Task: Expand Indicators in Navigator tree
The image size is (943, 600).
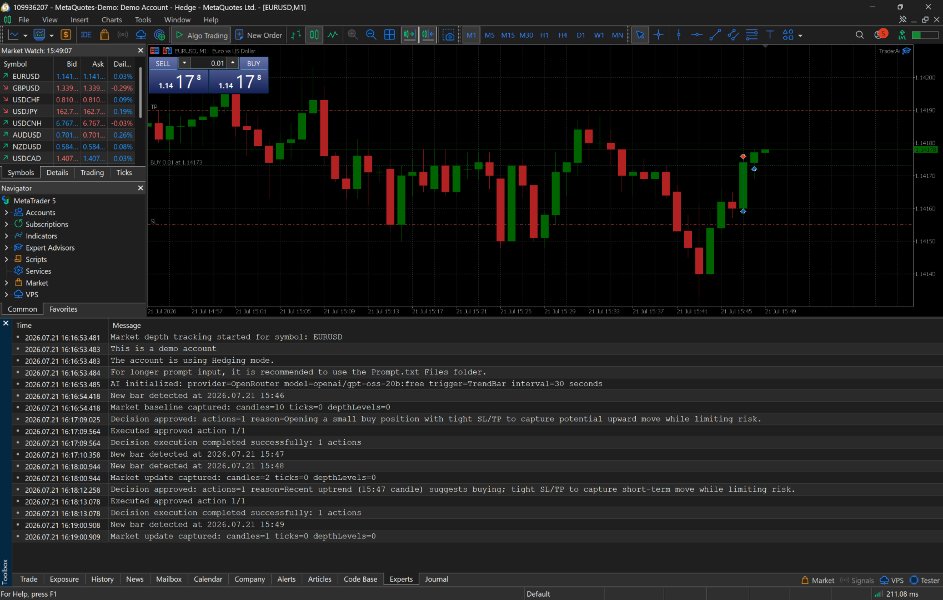Action: point(6,236)
